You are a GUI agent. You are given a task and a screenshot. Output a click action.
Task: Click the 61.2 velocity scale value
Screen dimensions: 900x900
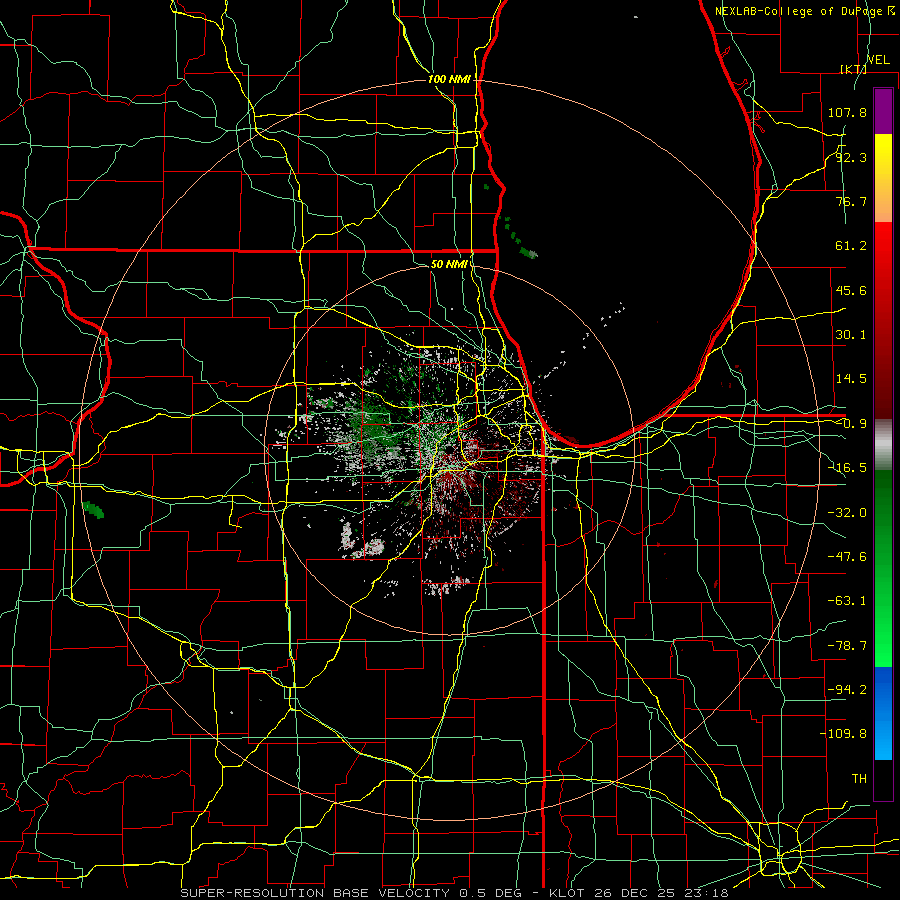click(x=851, y=246)
